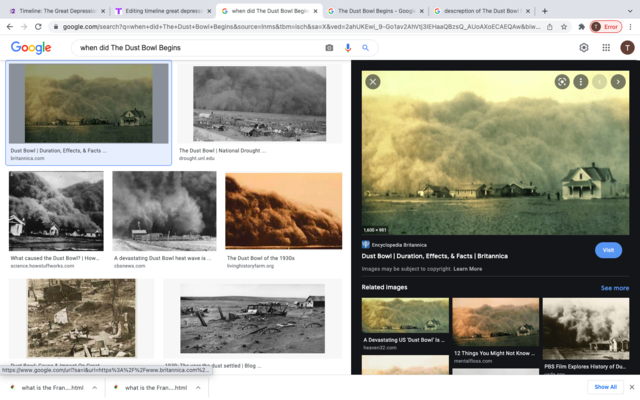The width and height of the screenshot is (640, 400).
Task: Open the preview title Dust Bowl Britannica link
Action: coord(435,256)
